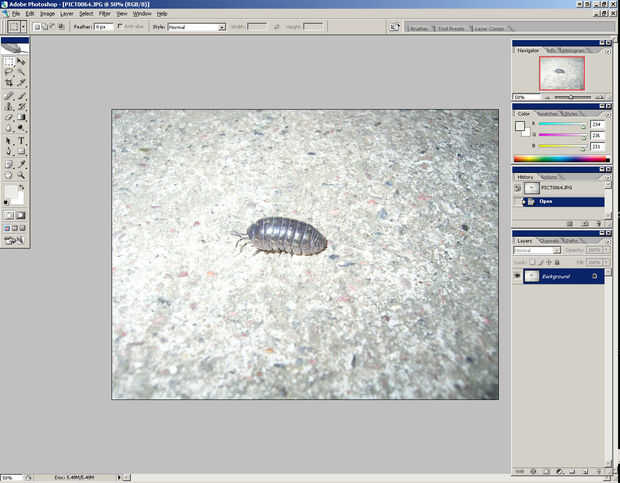Open the Image menu
This screenshot has height=483, width=620.
pos(47,14)
